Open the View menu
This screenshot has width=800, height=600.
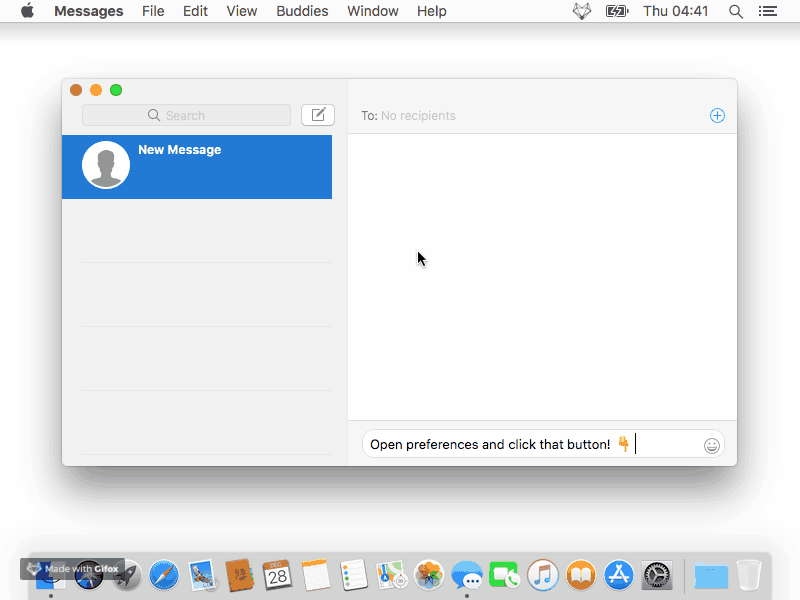[242, 11]
